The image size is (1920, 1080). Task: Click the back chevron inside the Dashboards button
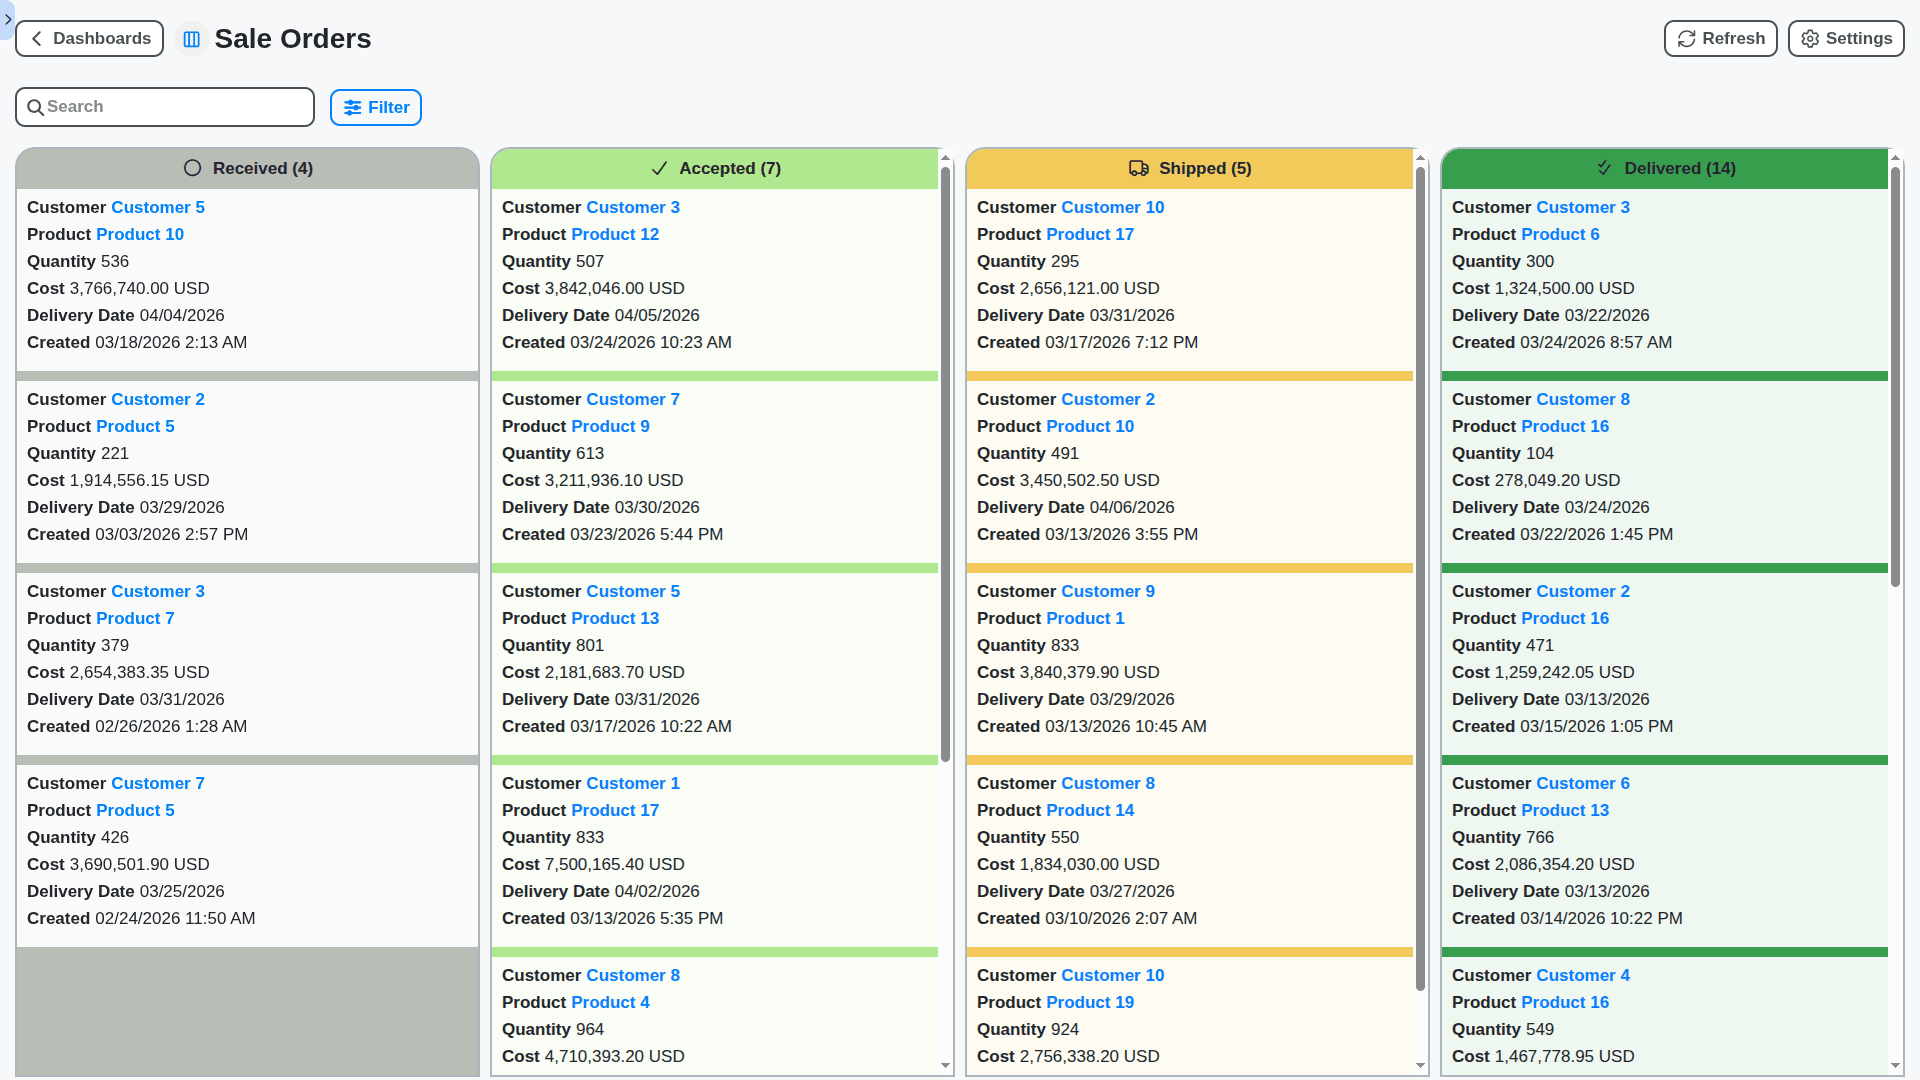[x=36, y=38]
